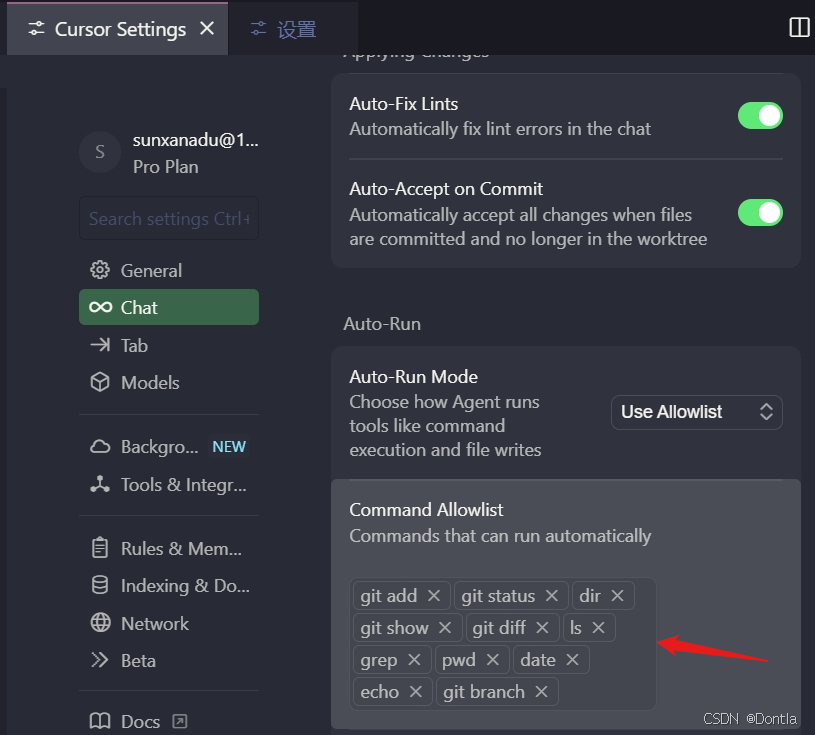Remove 'git status' from the allowlist
815x735 pixels.
point(551,596)
